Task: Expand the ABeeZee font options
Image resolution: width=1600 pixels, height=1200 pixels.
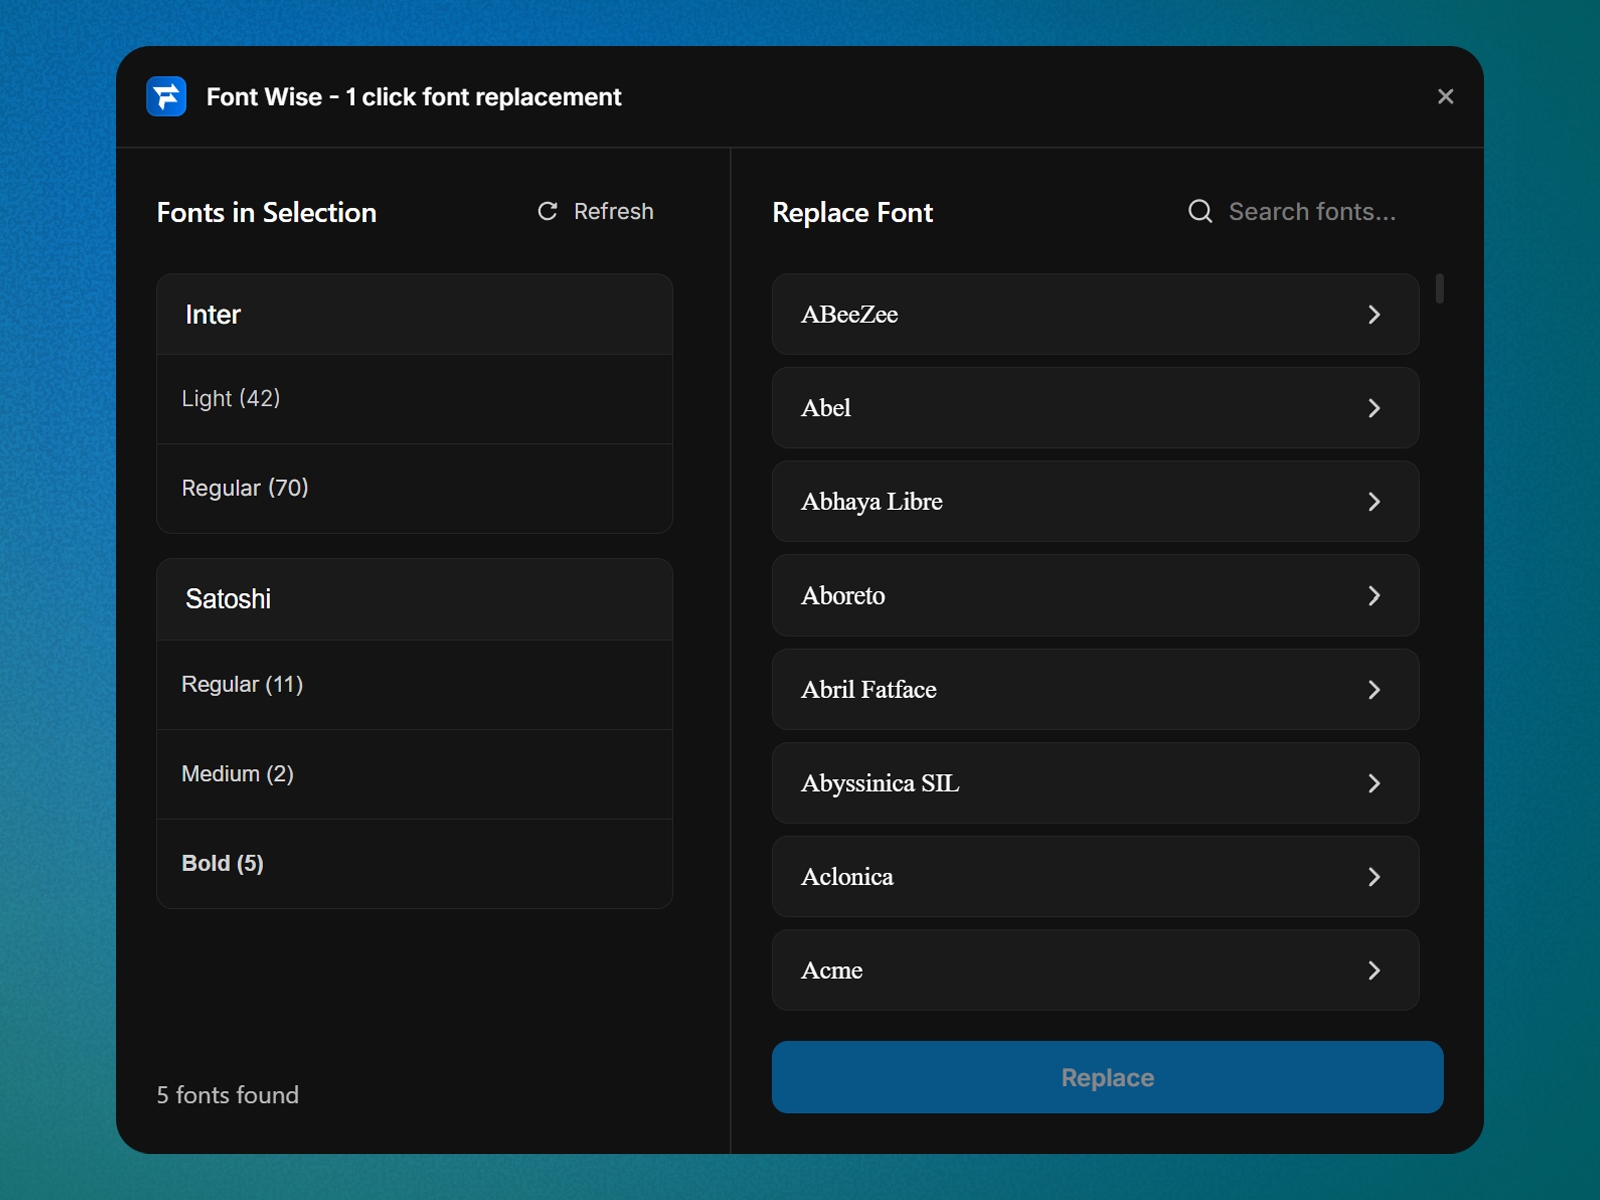Action: tap(1375, 314)
